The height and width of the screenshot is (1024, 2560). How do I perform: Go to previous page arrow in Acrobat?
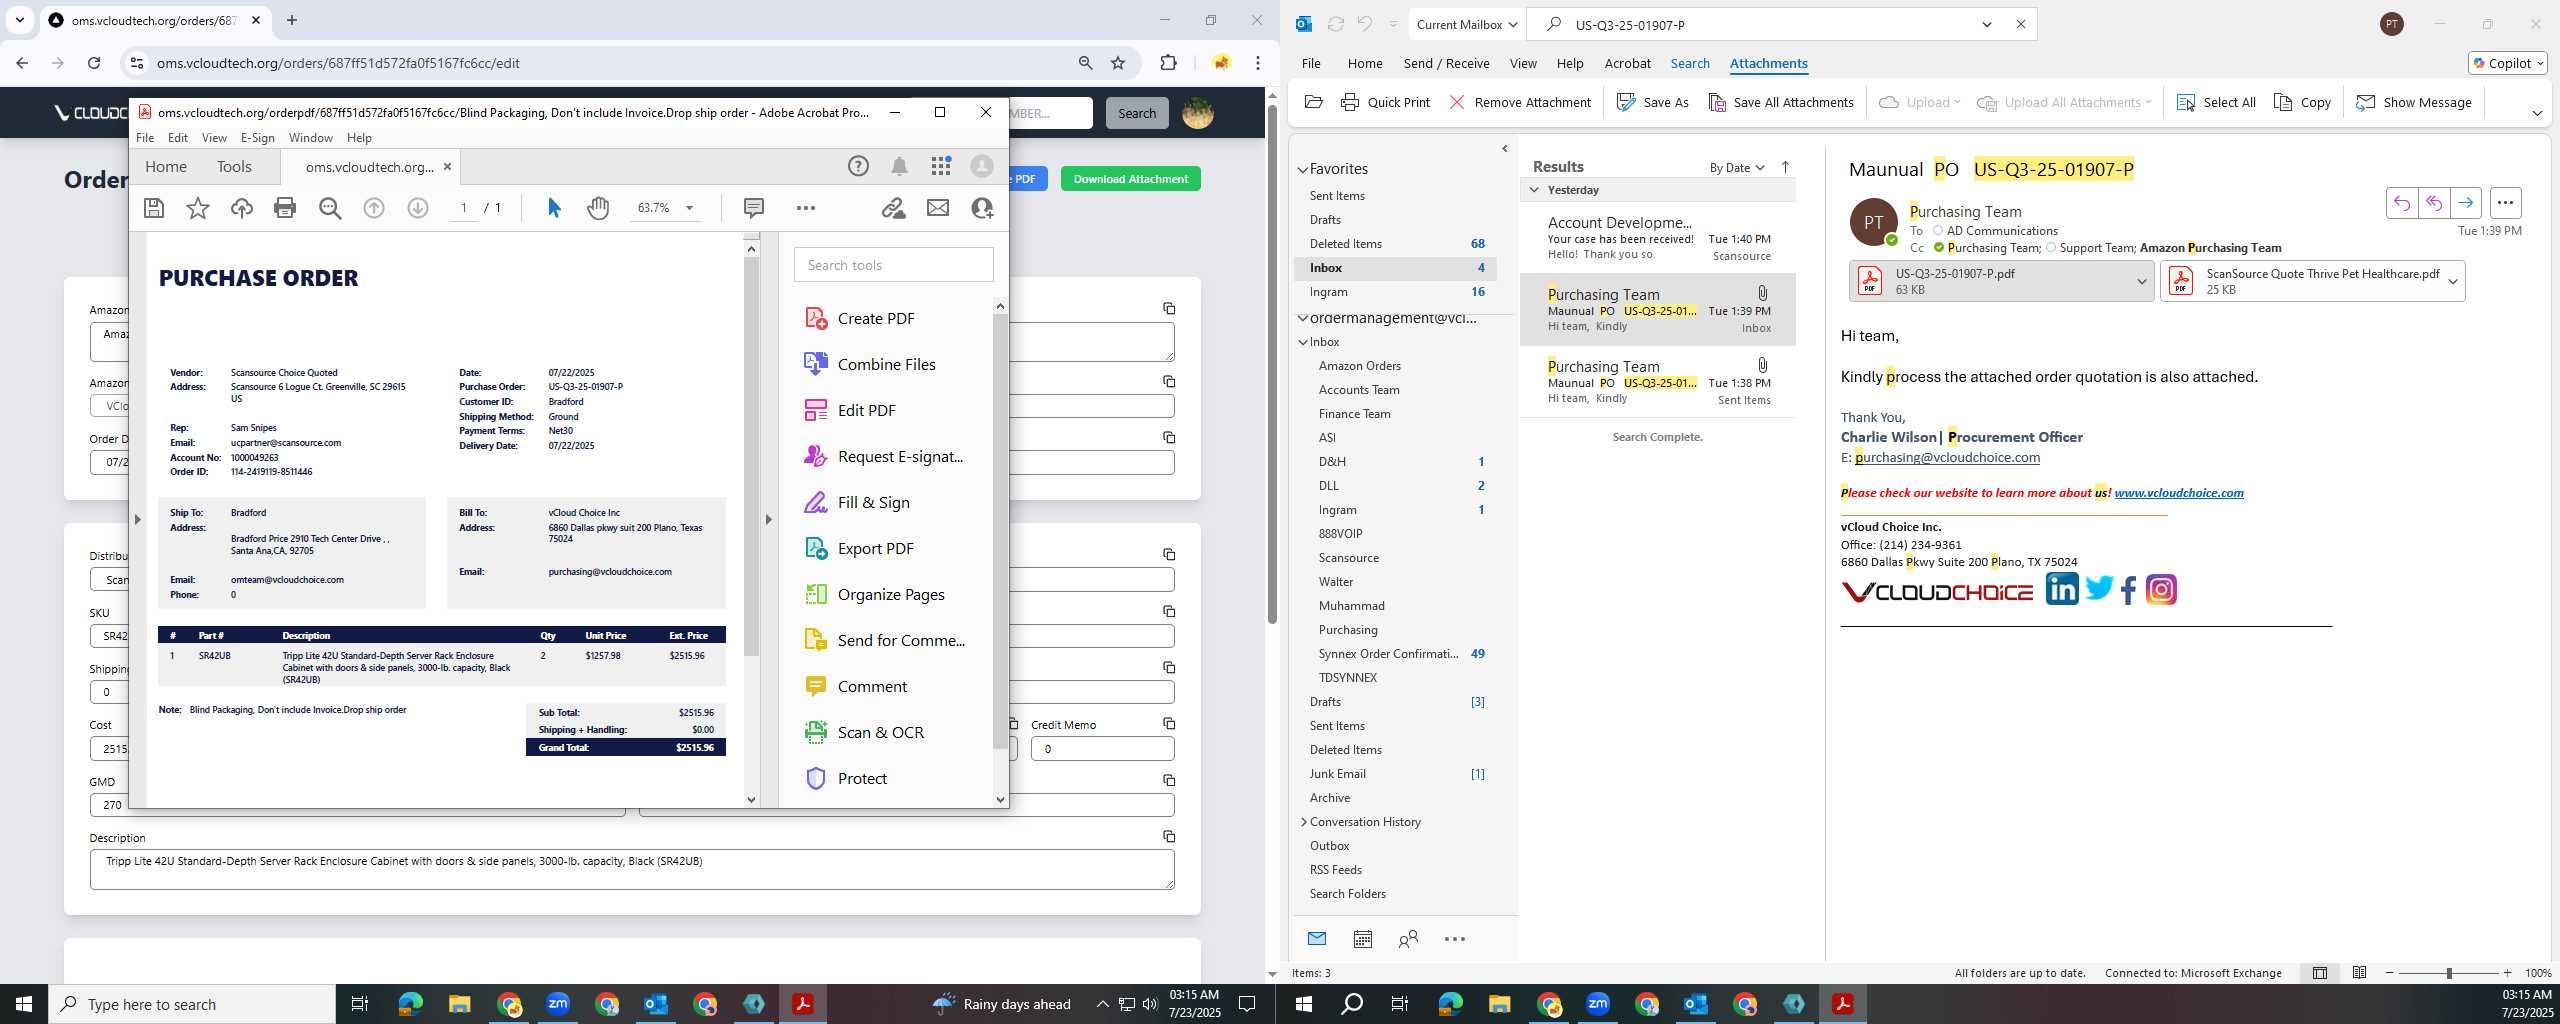pos(374,208)
